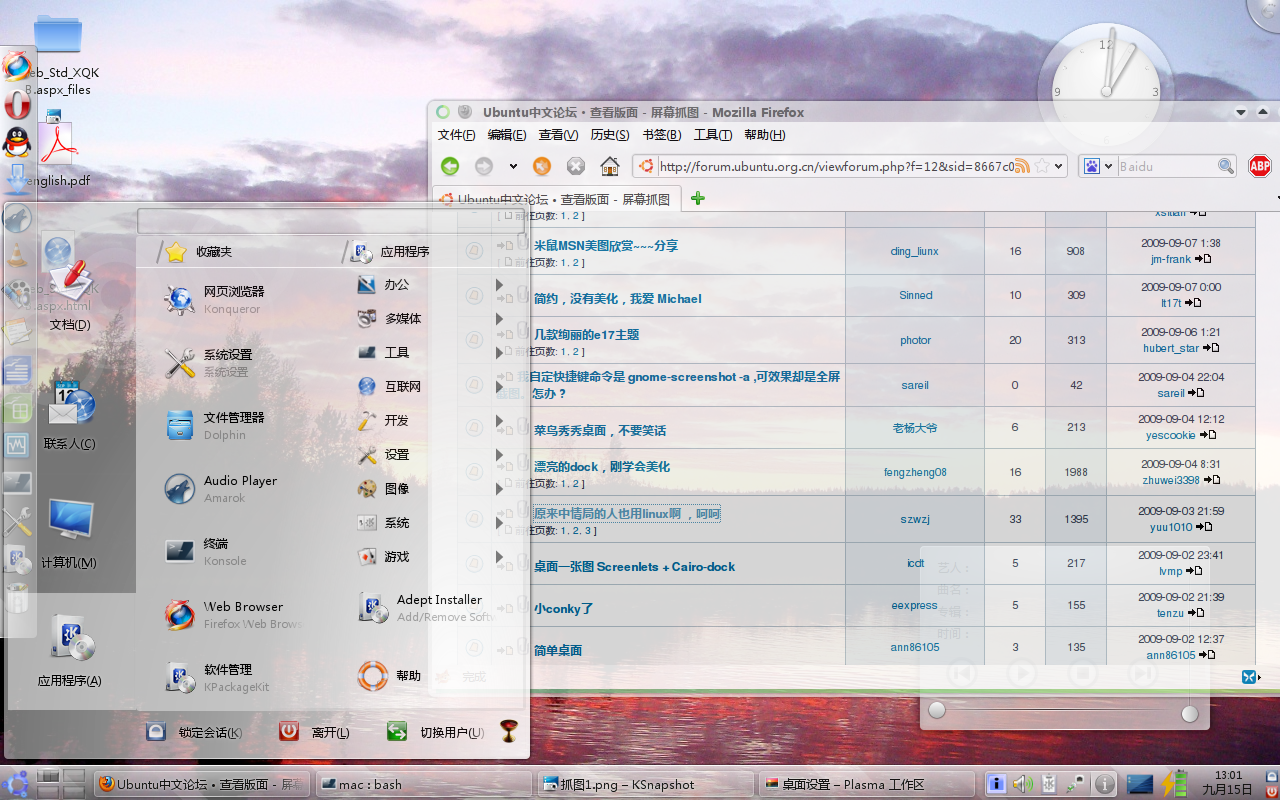Click the Firefox stop loading button
1280x800 pixels.
[576, 166]
